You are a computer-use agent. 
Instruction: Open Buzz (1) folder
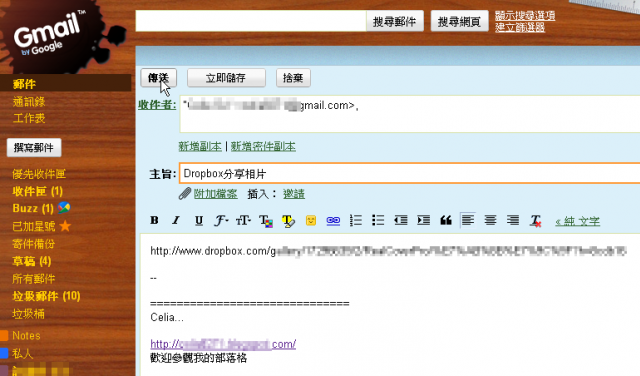[33, 208]
